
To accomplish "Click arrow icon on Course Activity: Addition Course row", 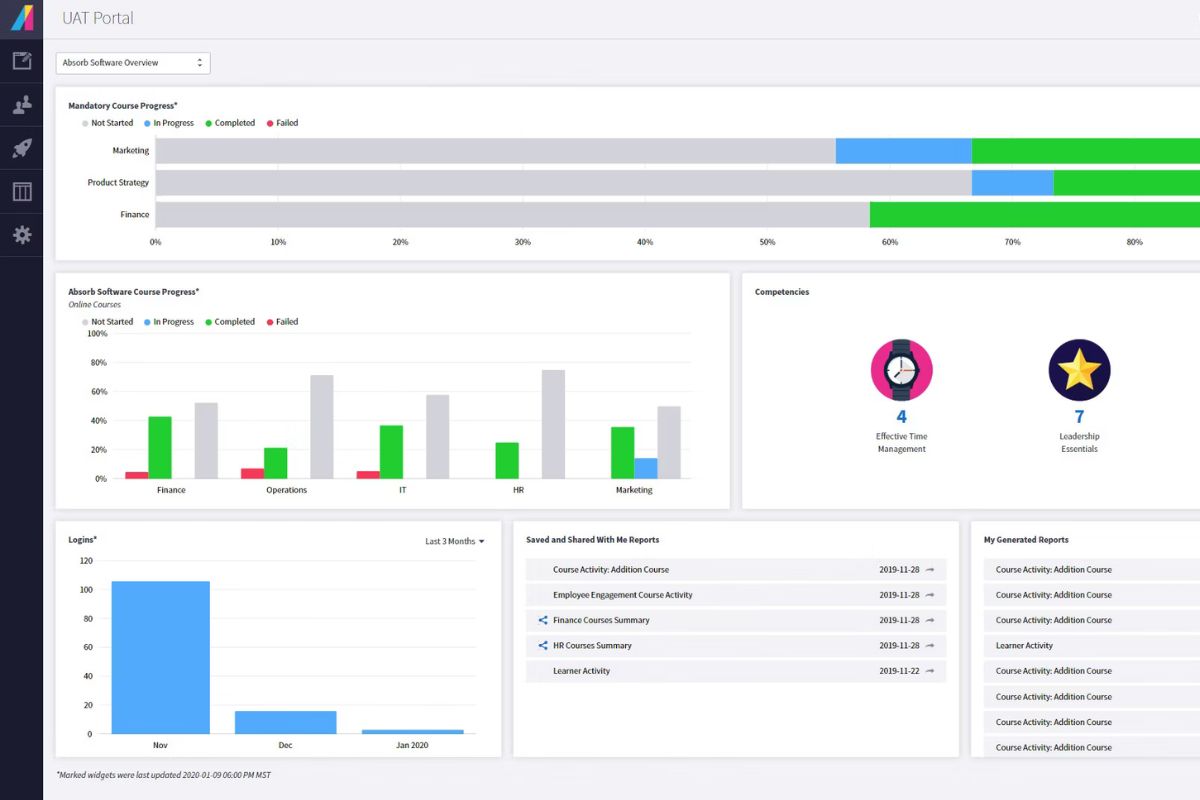I will point(930,570).
